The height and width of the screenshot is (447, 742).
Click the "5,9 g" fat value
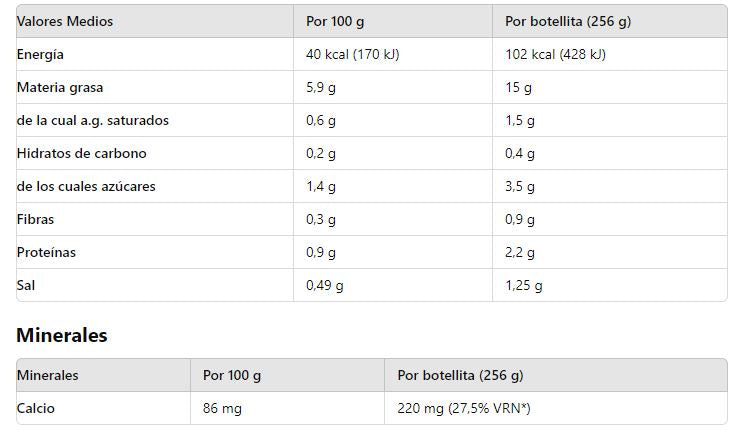pyautogui.click(x=321, y=87)
